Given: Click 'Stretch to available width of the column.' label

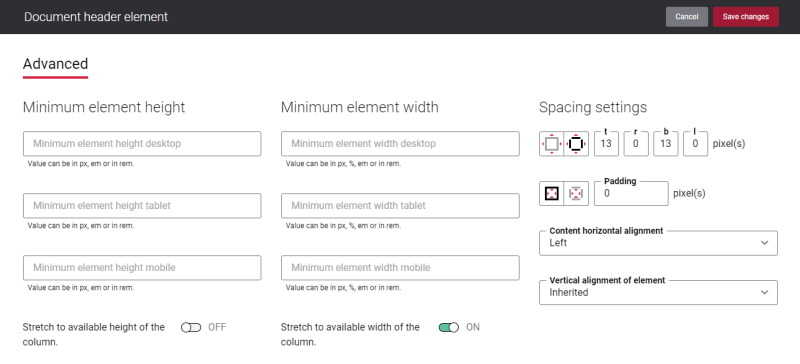Looking at the screenshot, I should [x=351, y=334].
